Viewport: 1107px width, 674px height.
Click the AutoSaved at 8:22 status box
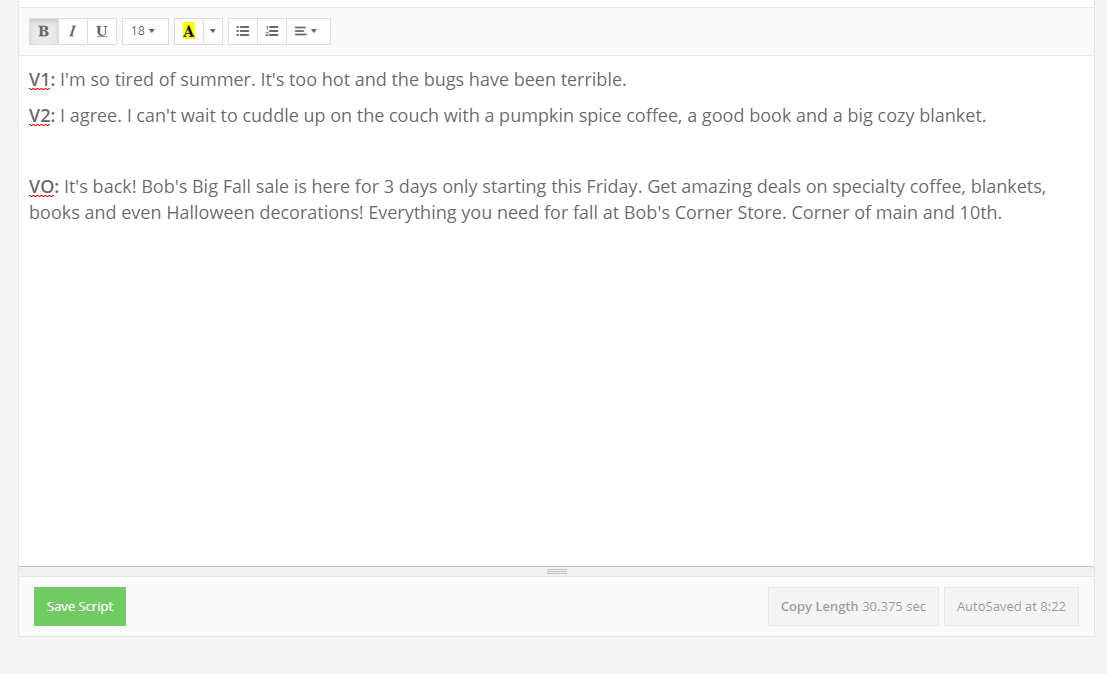1011,606
